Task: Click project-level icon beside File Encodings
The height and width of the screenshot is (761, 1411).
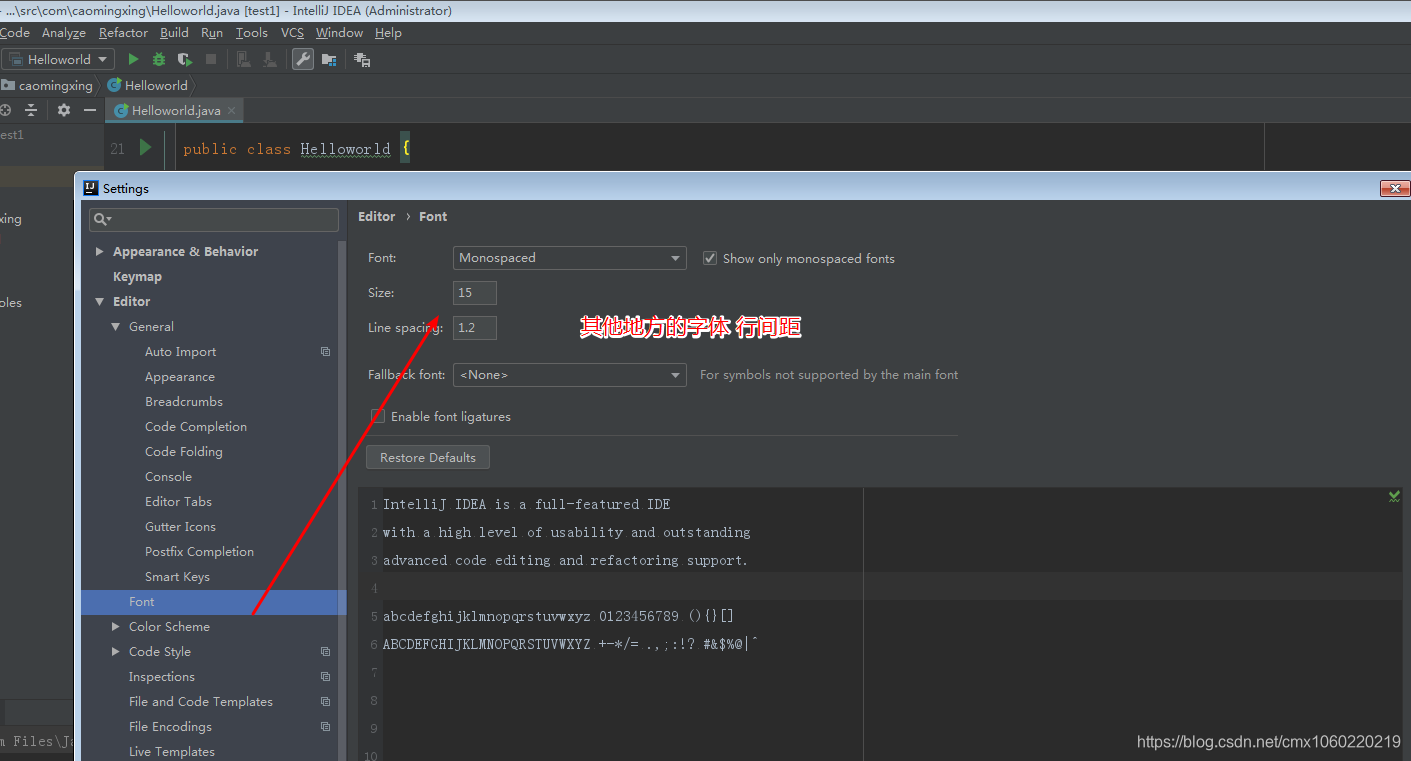Action: tap(325, 727)
